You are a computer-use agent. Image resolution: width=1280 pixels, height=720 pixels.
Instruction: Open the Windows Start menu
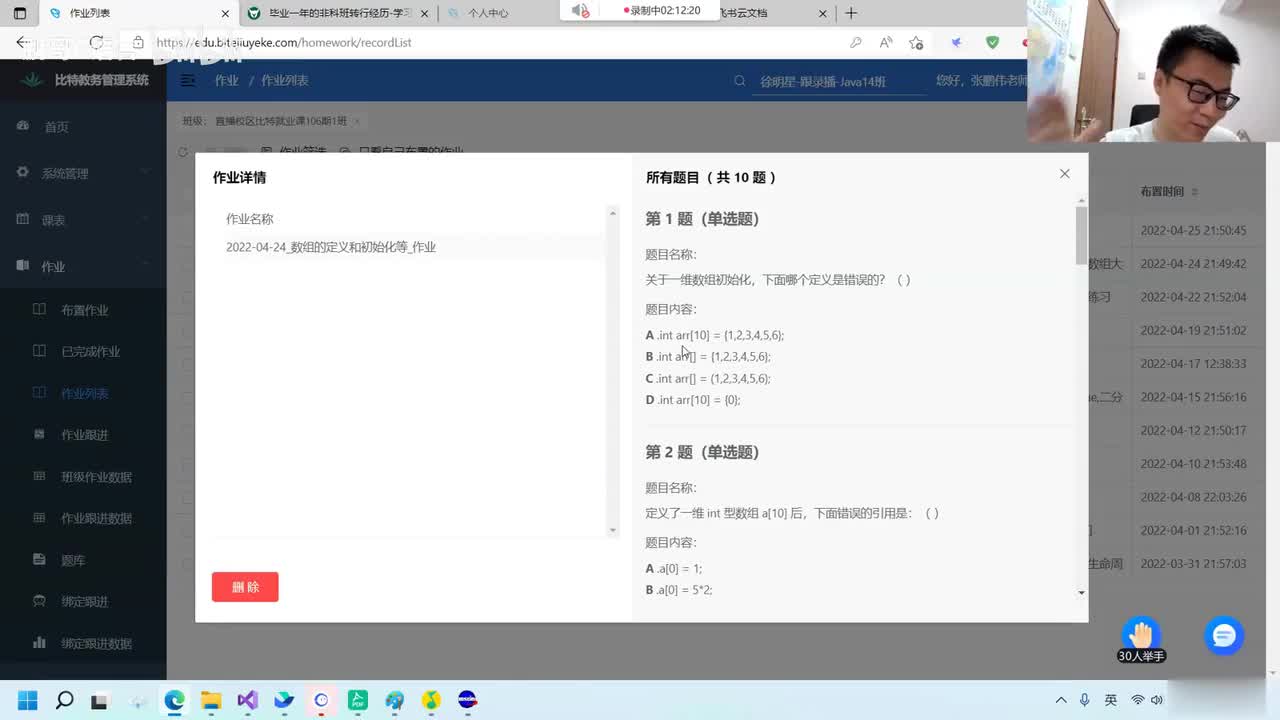coord(28,700)
